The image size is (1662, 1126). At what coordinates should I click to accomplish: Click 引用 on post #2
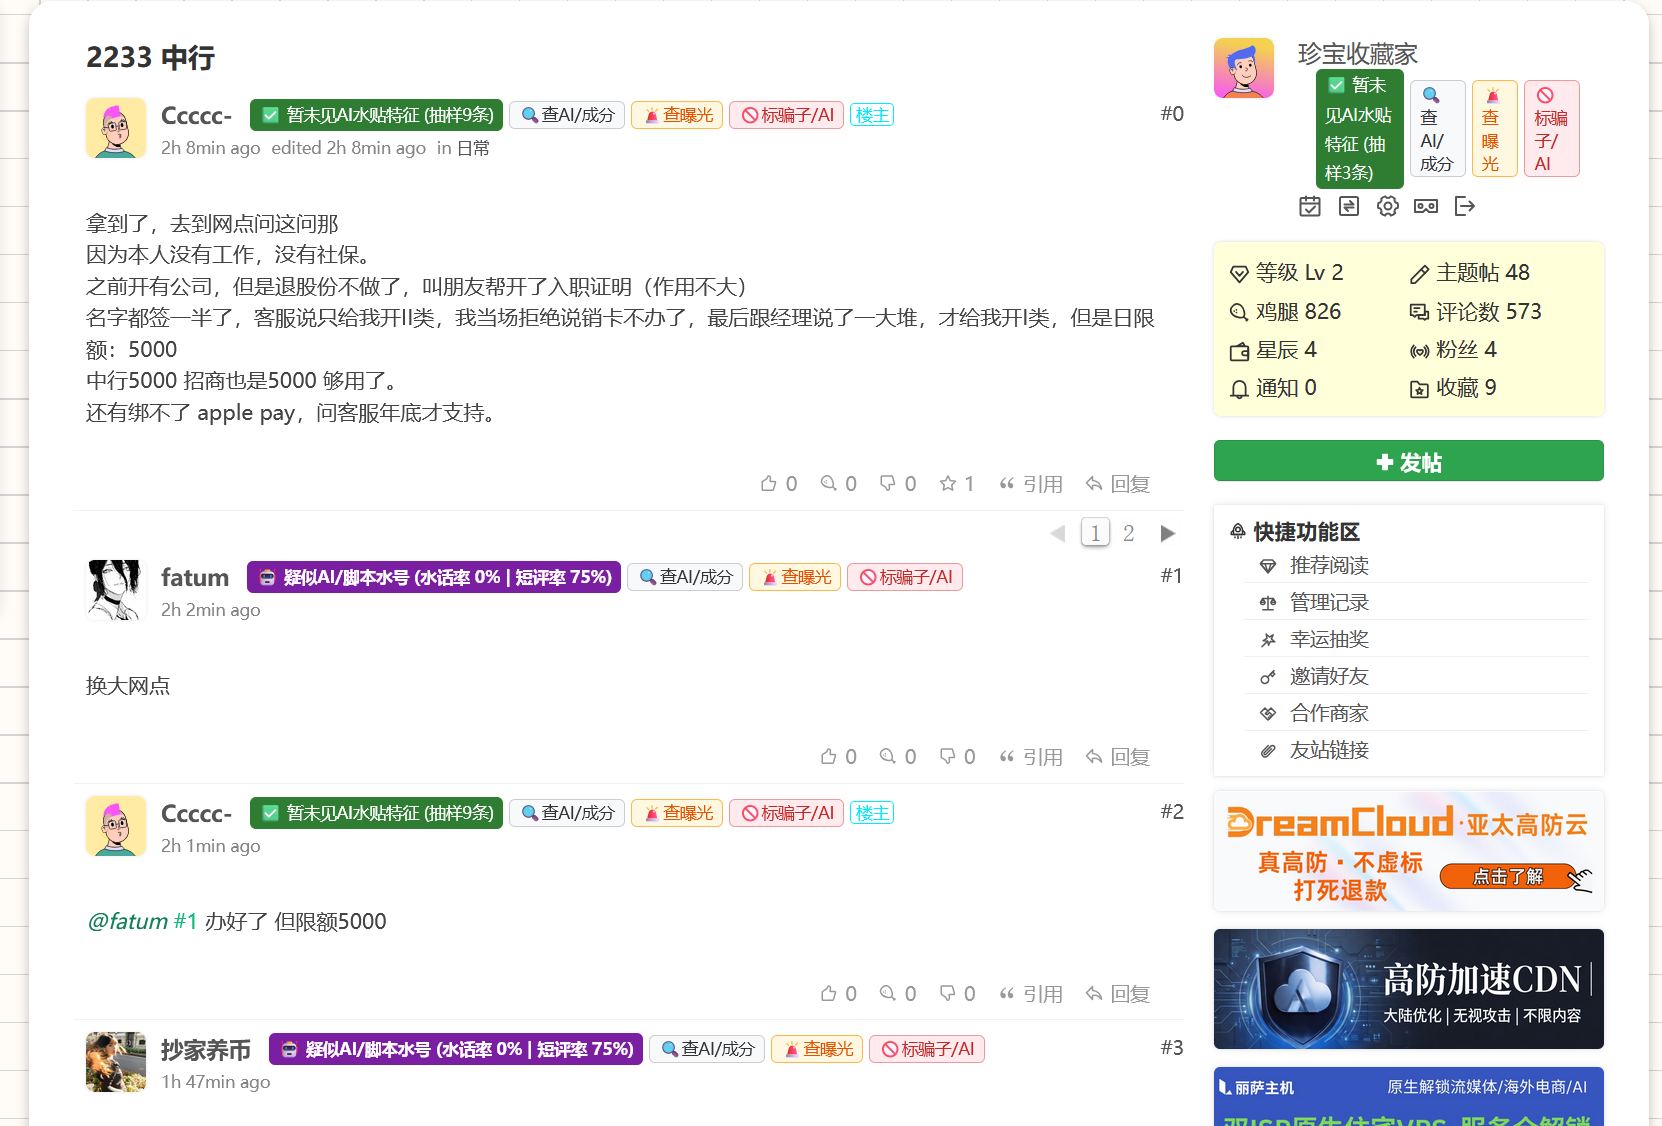[1031, 994]
